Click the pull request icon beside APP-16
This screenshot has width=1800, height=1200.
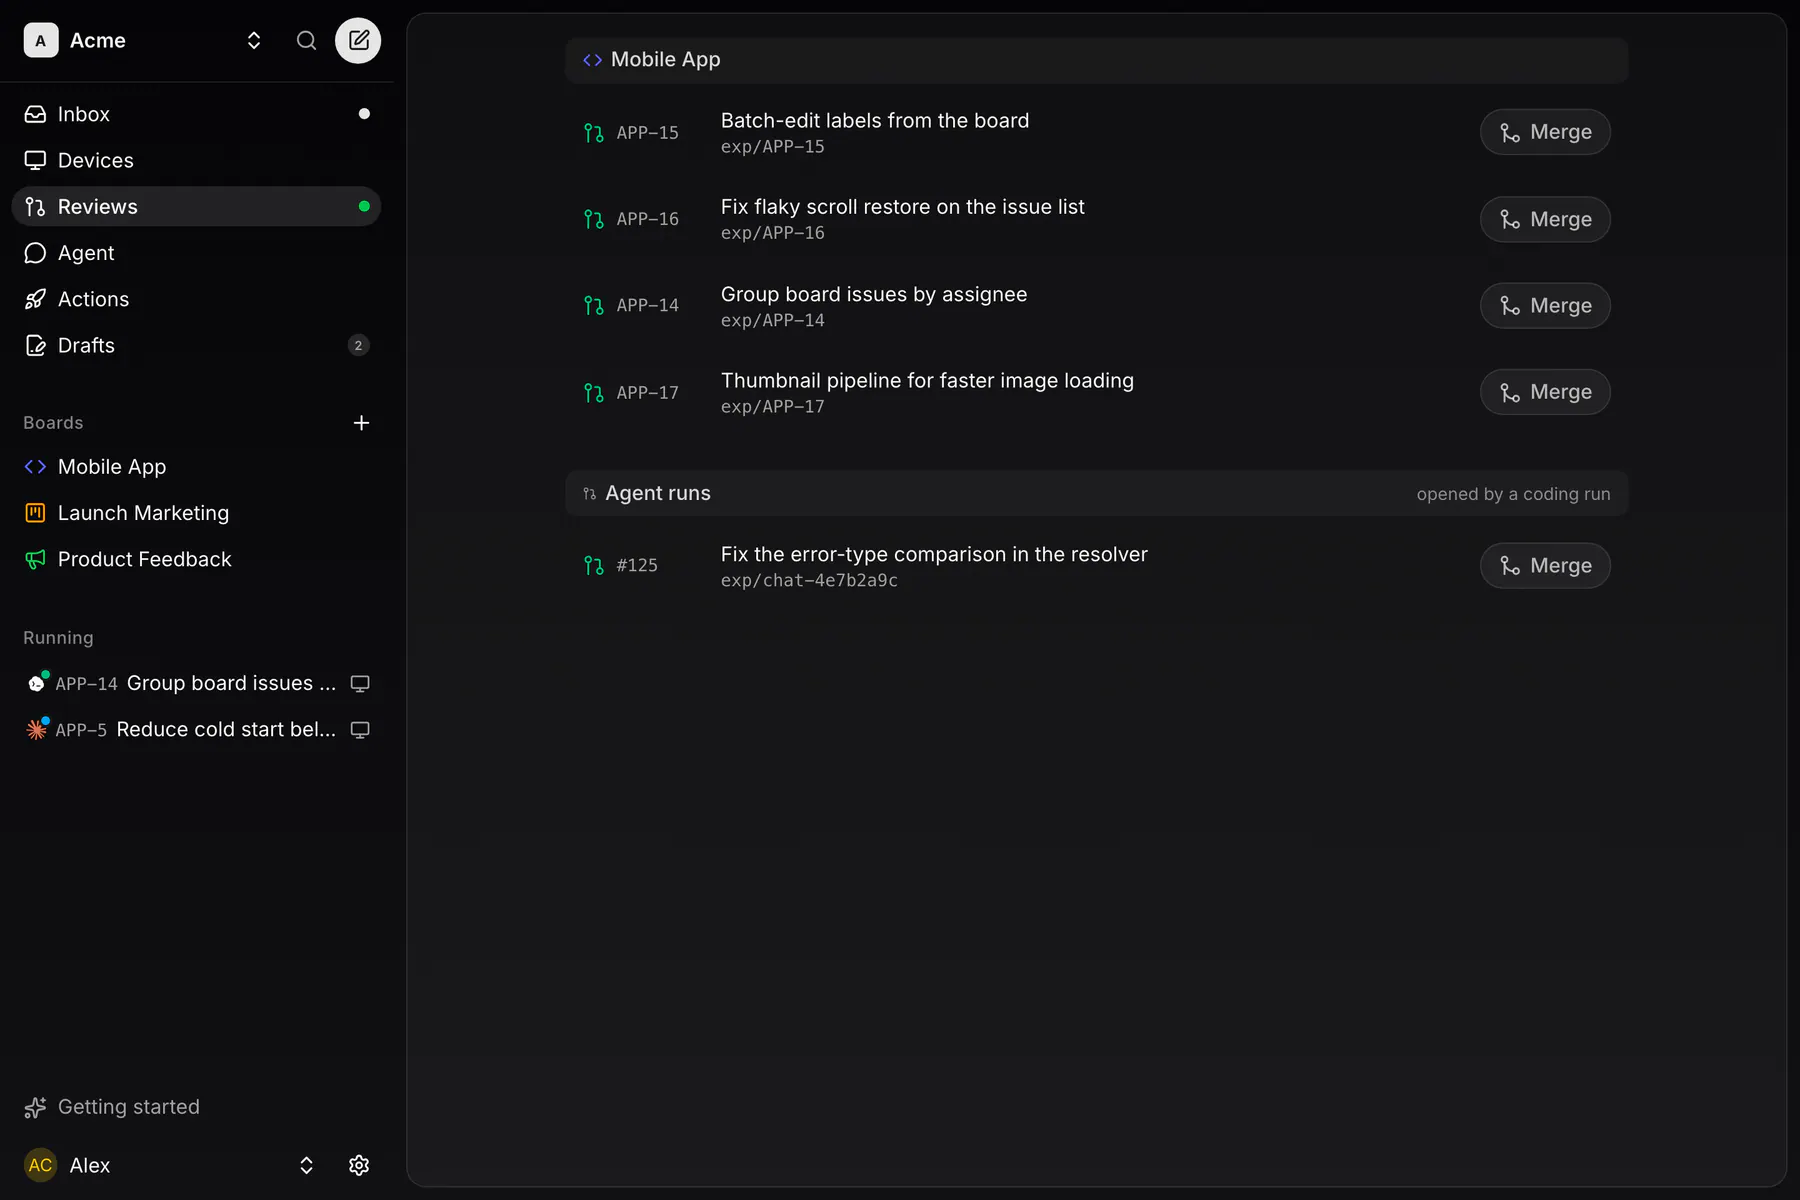click(594, 219)
